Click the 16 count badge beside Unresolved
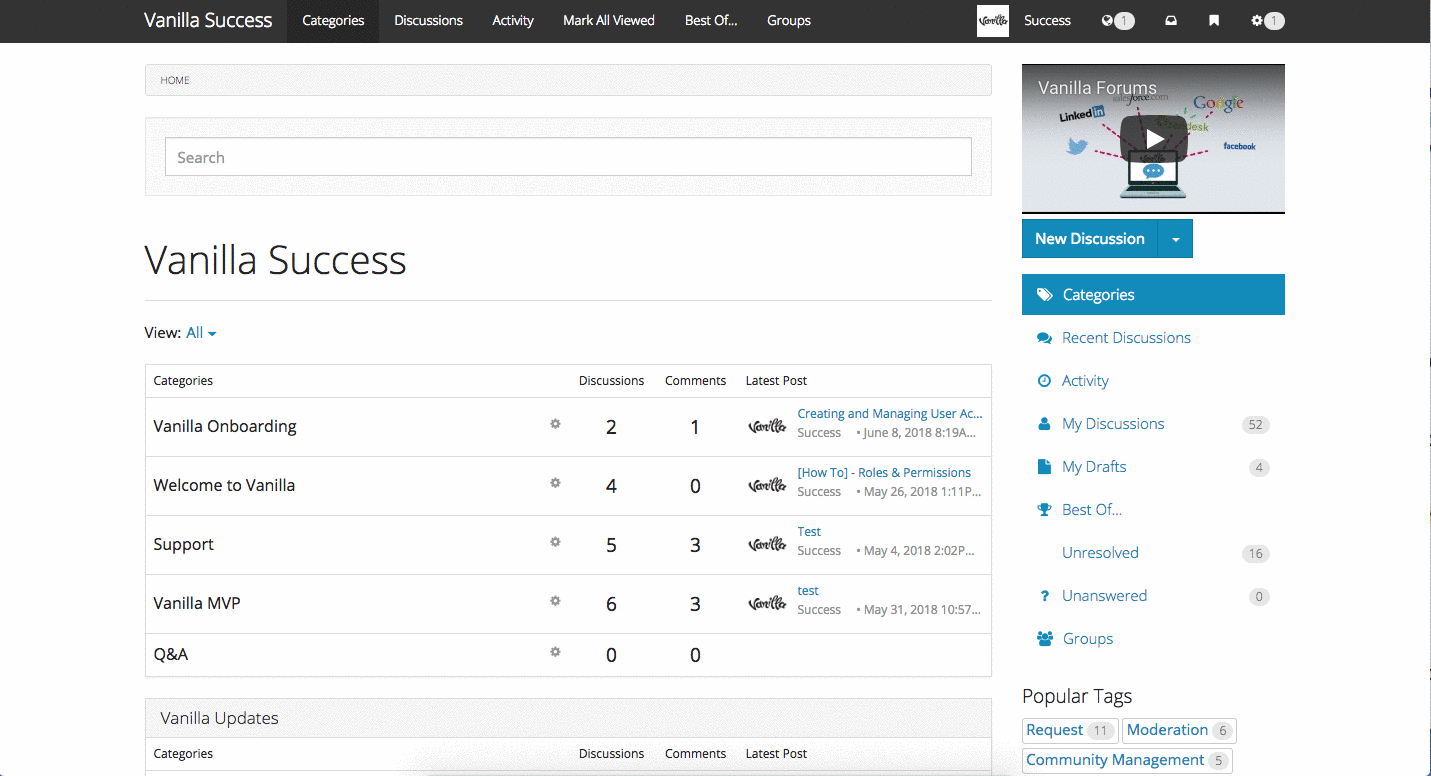1431x776 pixels. pyautogui.click(x=1256, y=554)
